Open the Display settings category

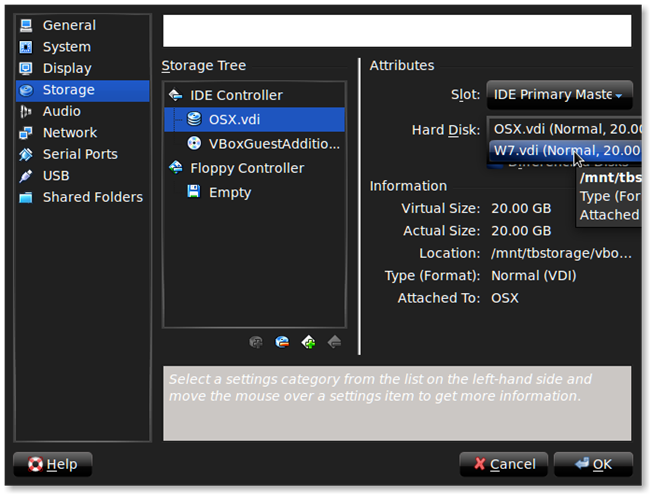click(x=82, y=68)
